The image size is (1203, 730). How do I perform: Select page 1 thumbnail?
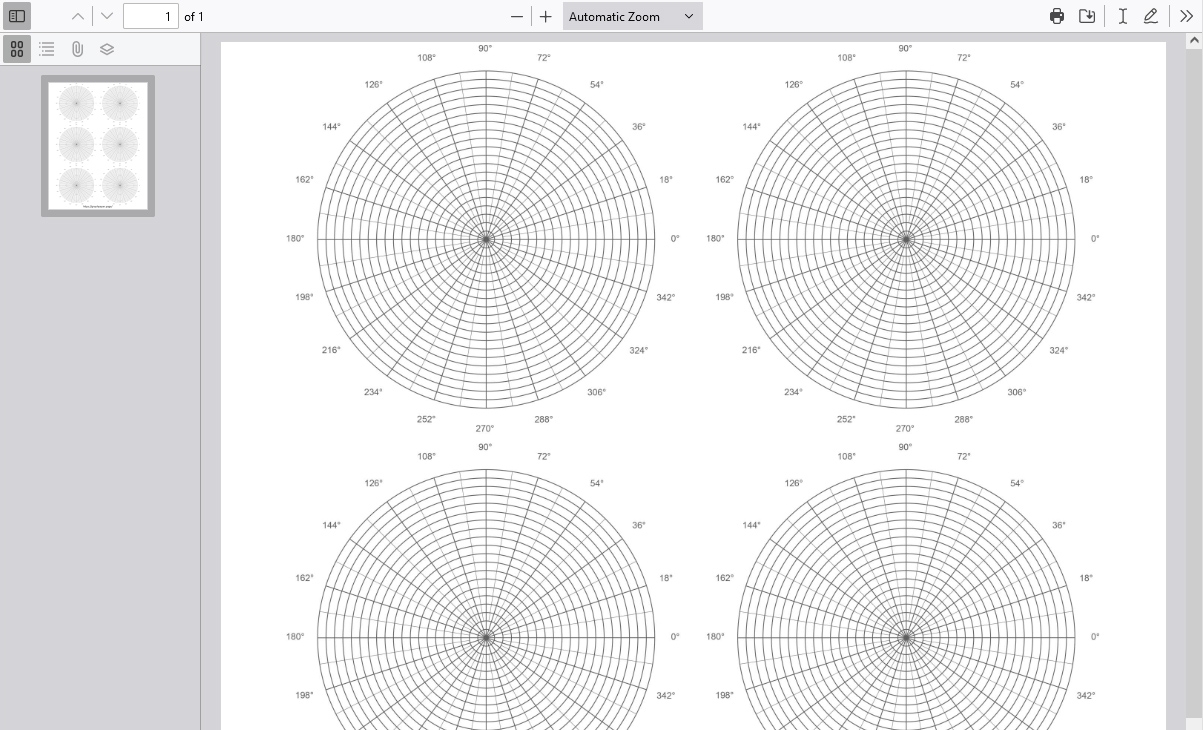pyautogui.click(x=98, y=145)
